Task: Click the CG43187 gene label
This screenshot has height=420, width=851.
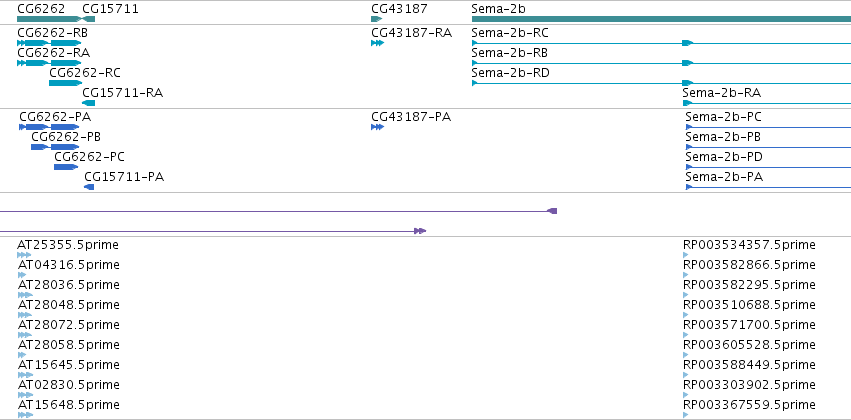Action: tap(399, 9)
